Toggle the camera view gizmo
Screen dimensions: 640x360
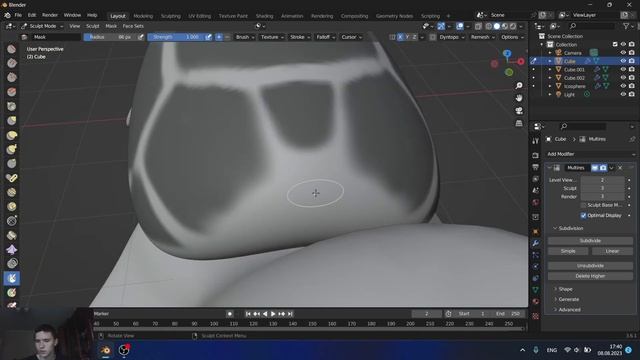coord(519,111)
